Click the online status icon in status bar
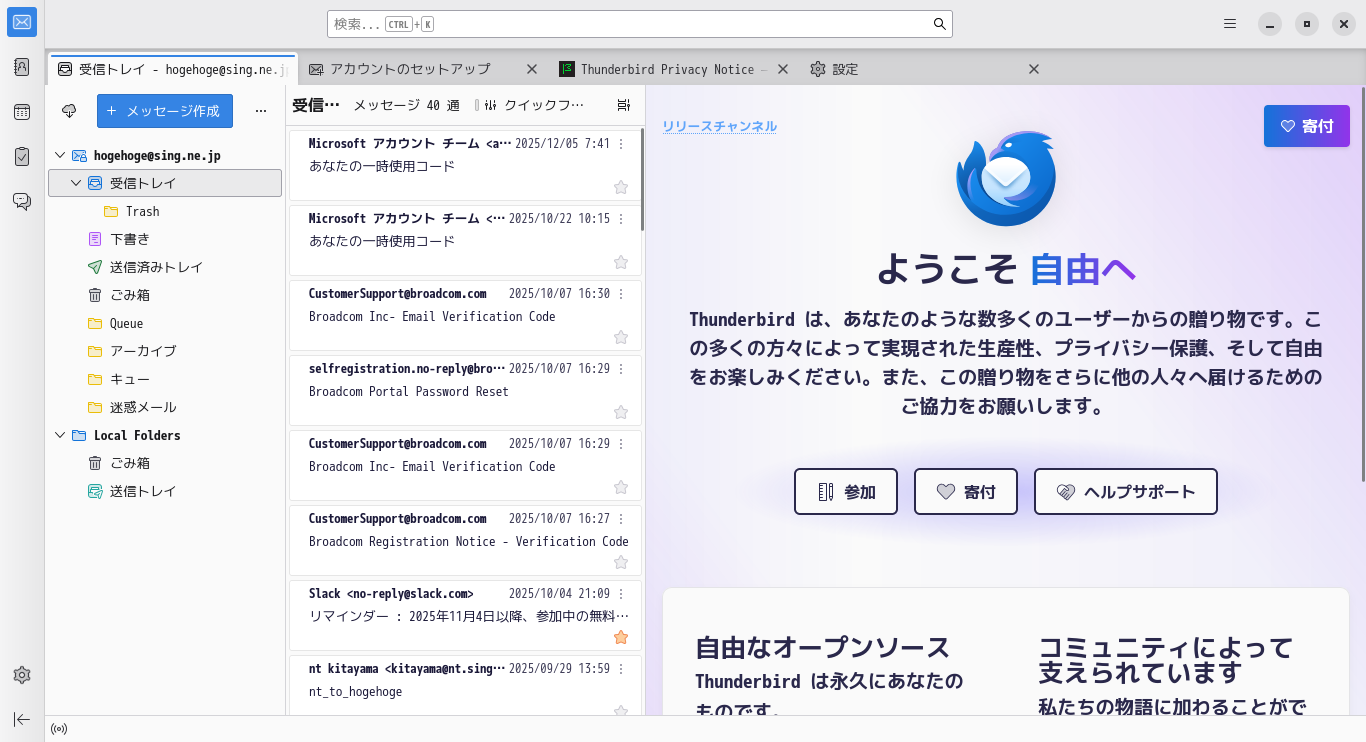Image resolution: width=1366 pixels, height=742 pixels. click(59, 729)
